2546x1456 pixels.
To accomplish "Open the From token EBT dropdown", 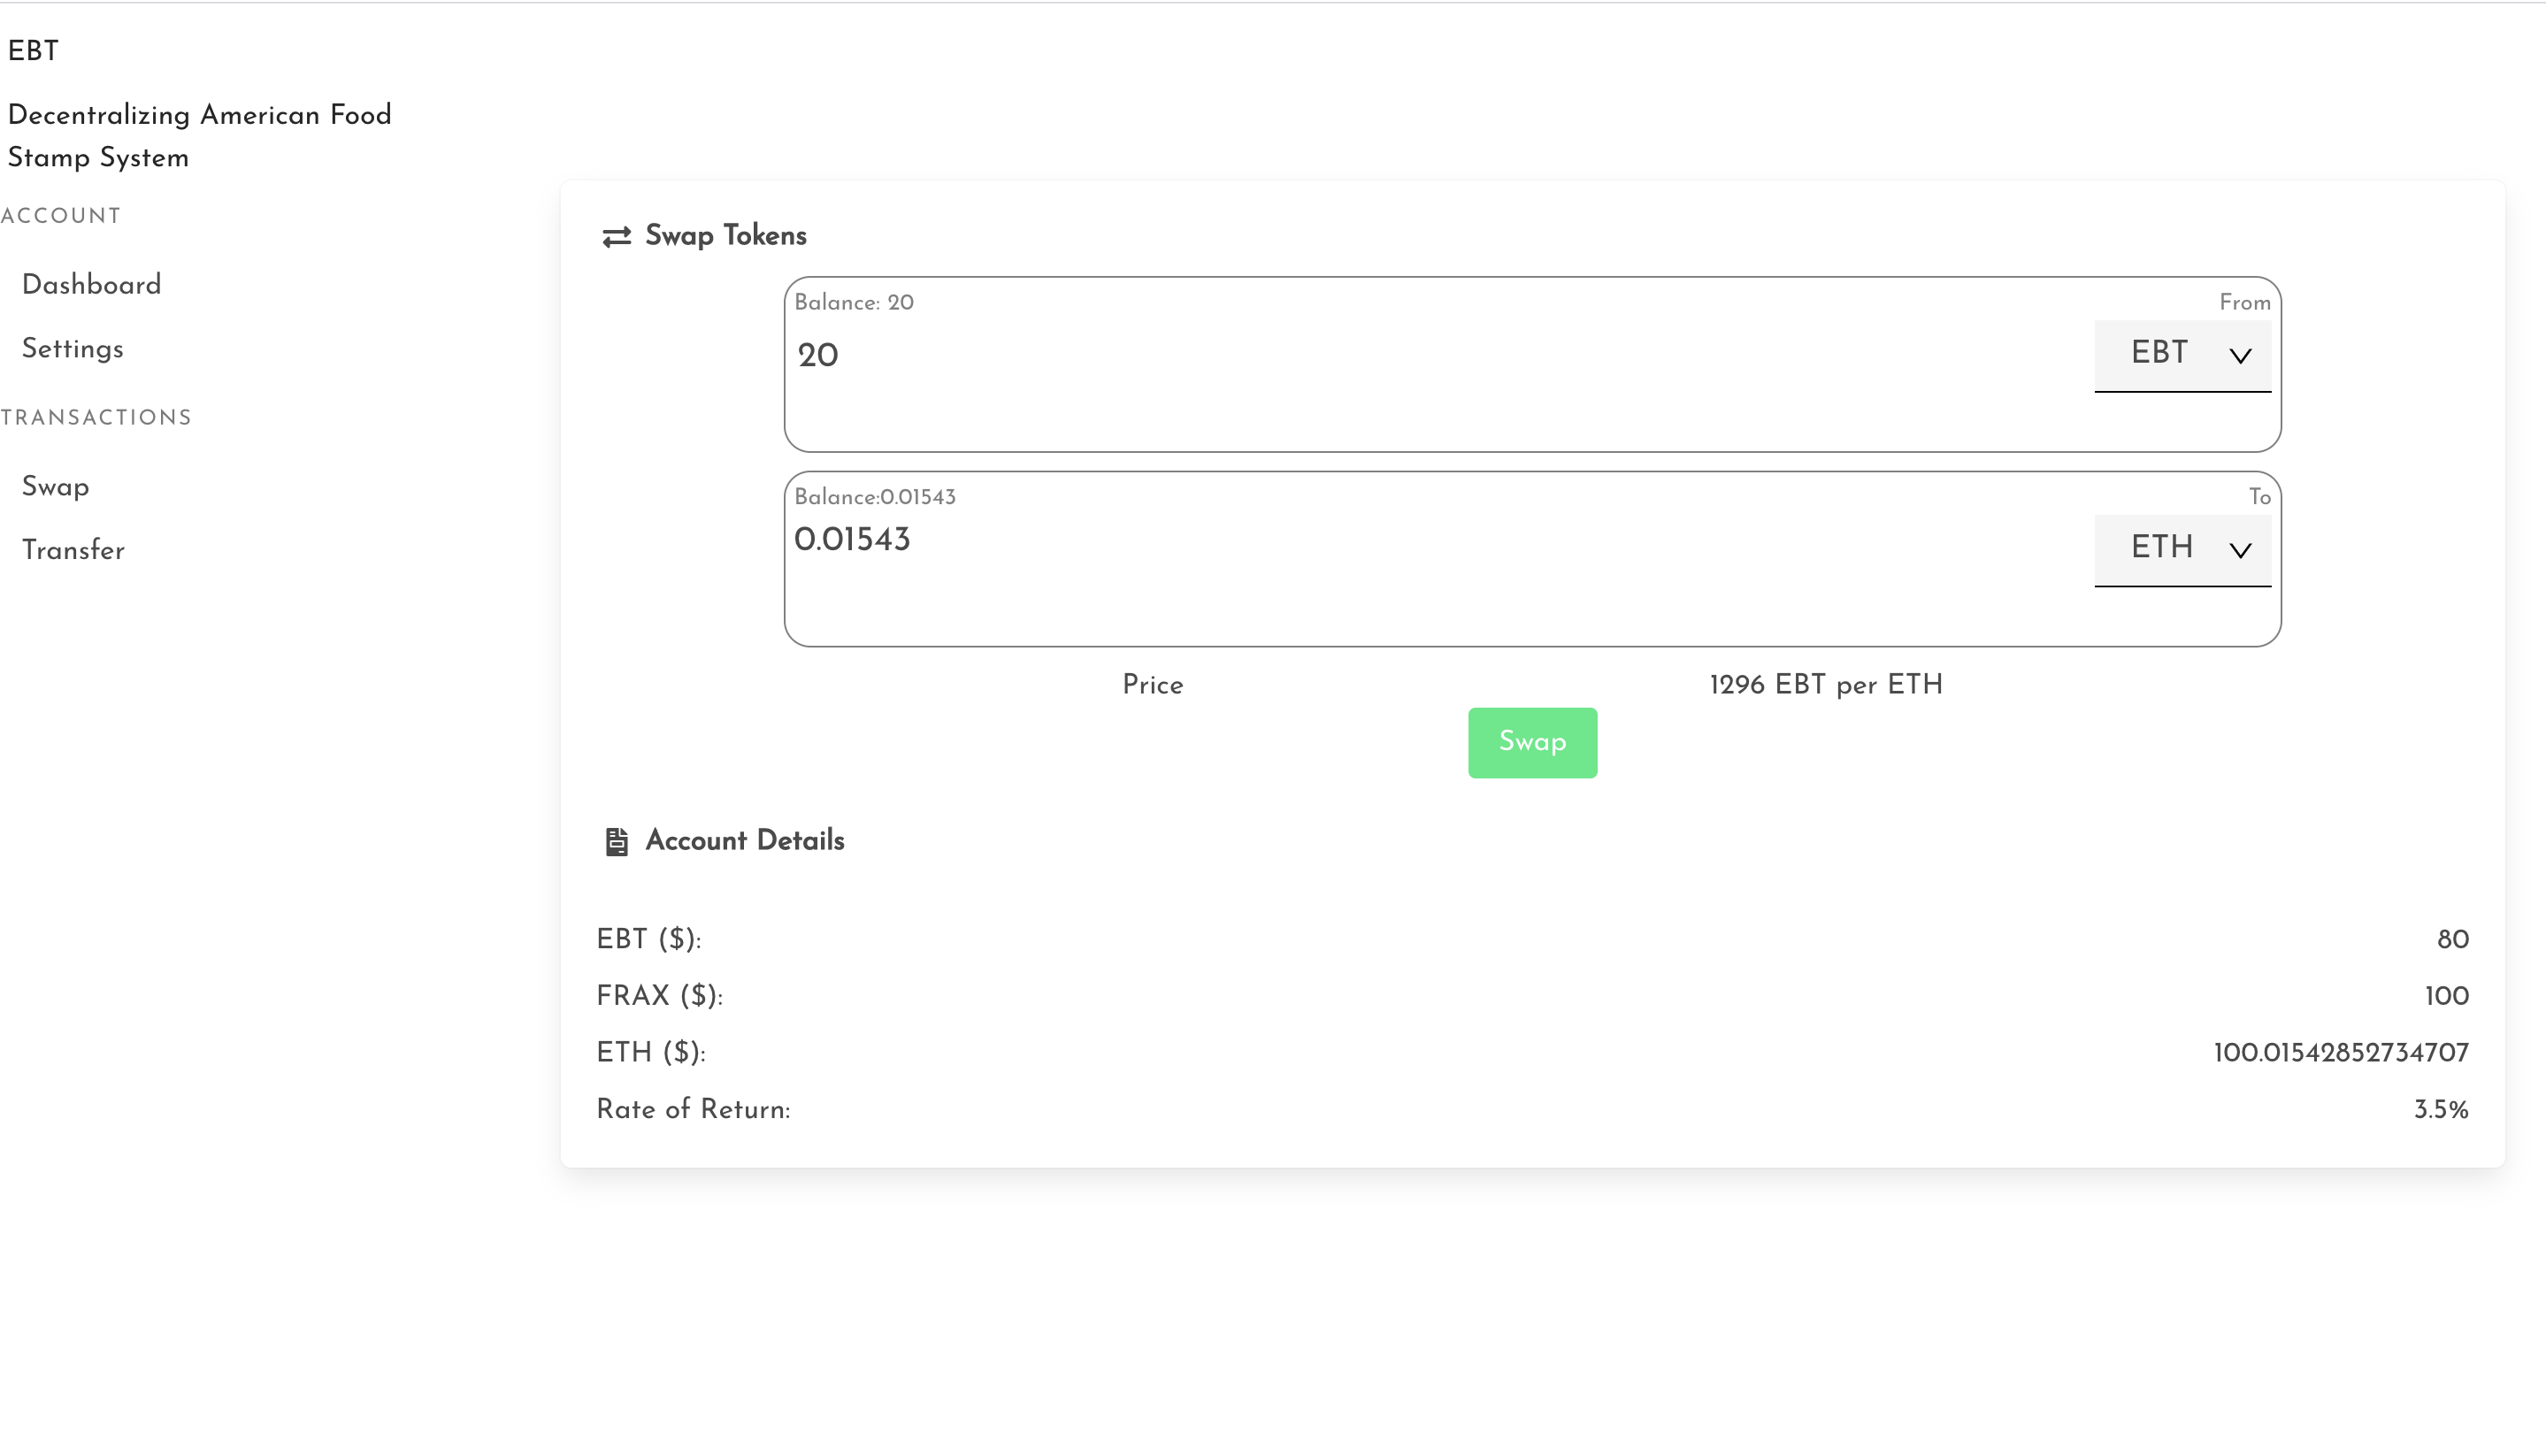I will coord(2182,355).
